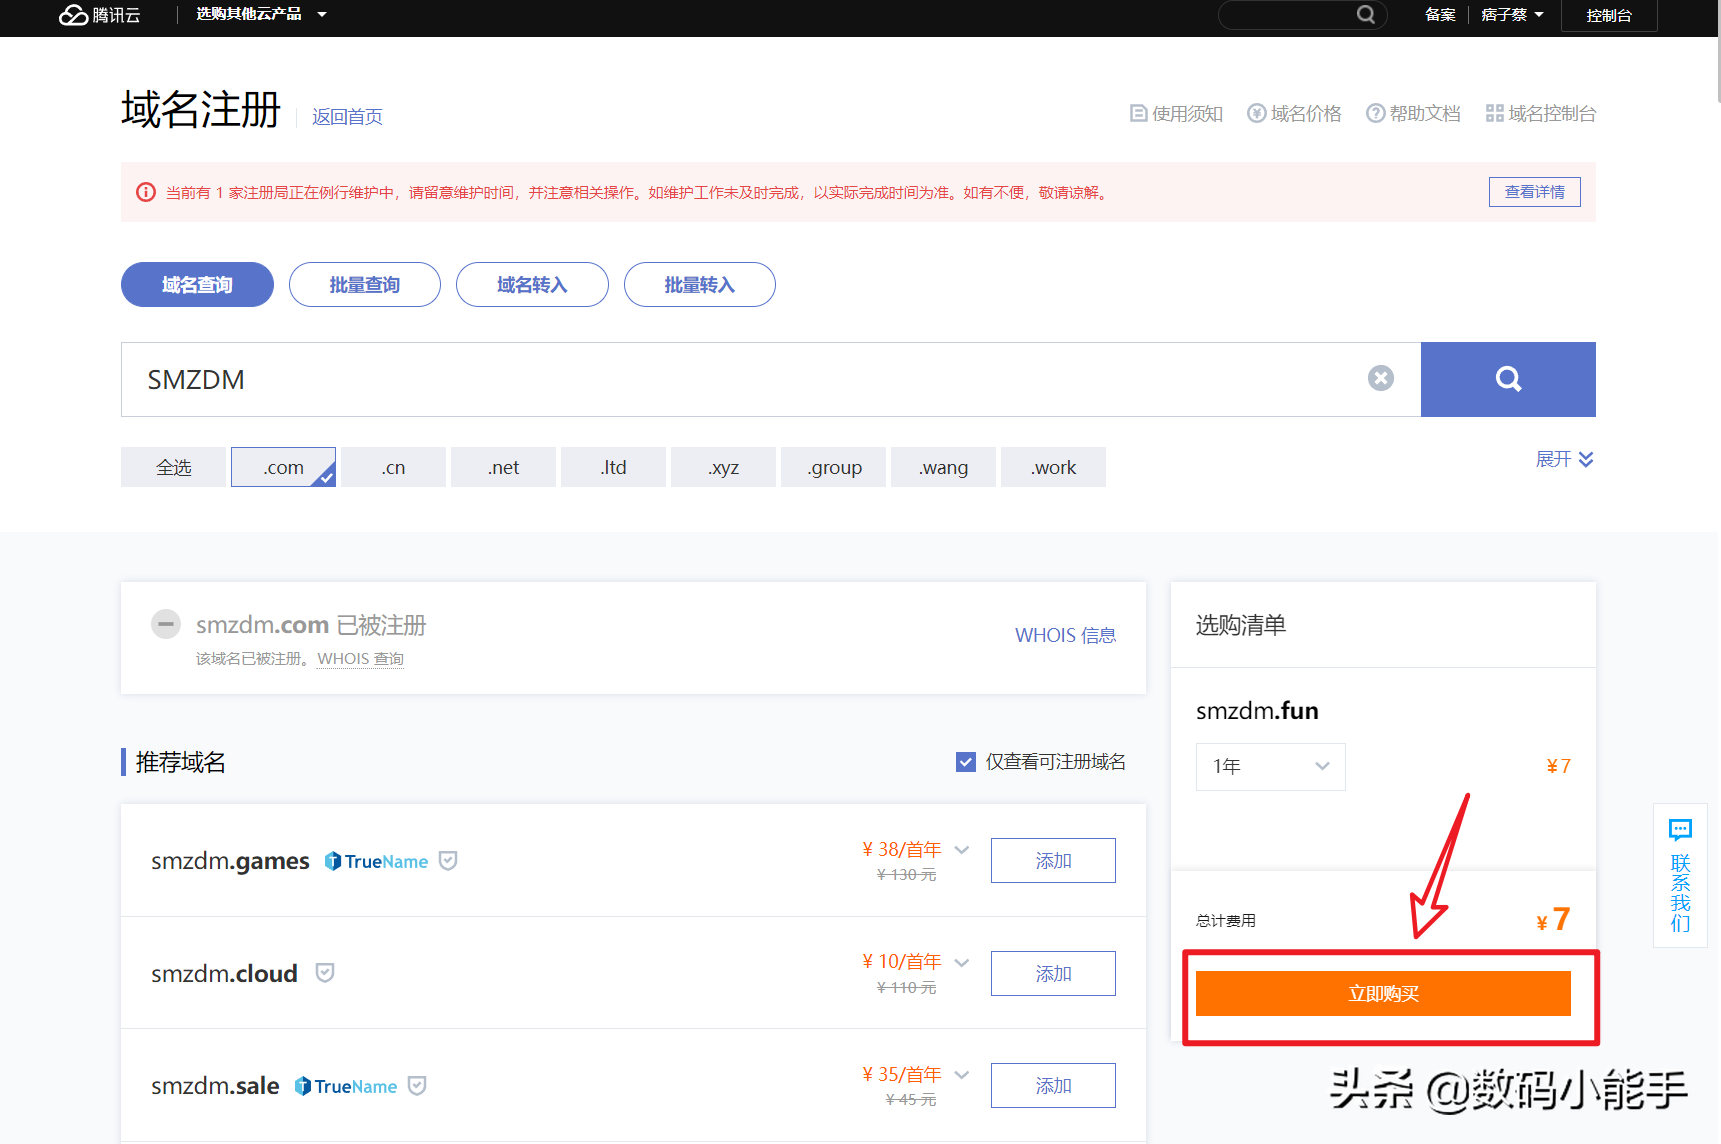Click the search magnifier in top navigation bar
The image size is (1721, 1144).
coord(1365,14)
